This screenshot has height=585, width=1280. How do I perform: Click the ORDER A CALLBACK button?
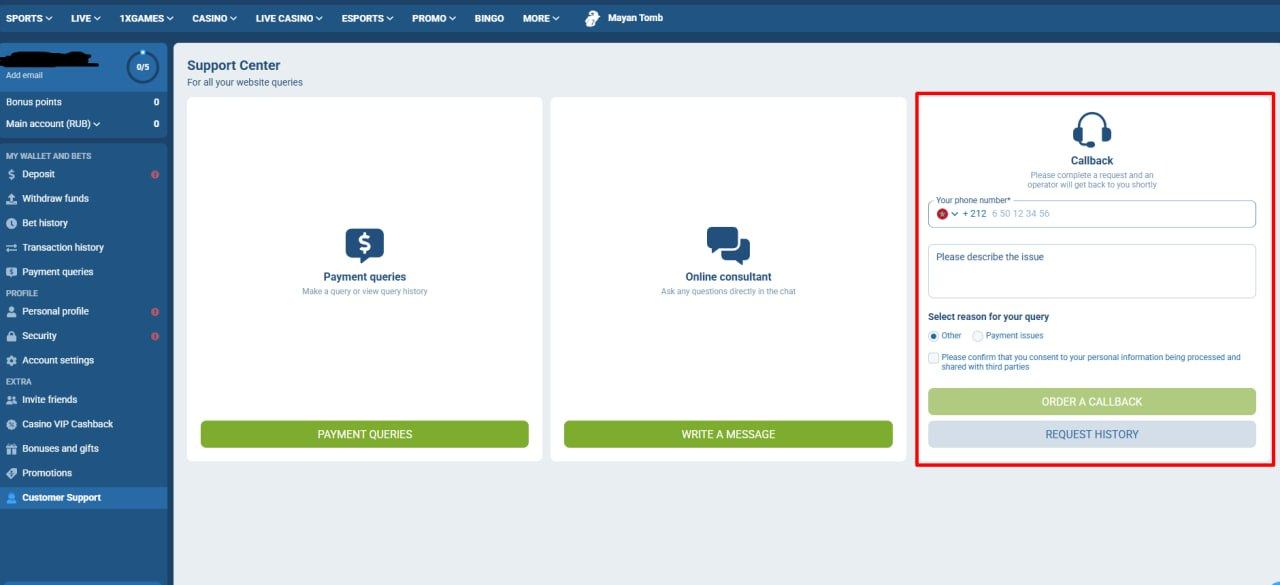pyautogui.click(x=1091, y=401)
